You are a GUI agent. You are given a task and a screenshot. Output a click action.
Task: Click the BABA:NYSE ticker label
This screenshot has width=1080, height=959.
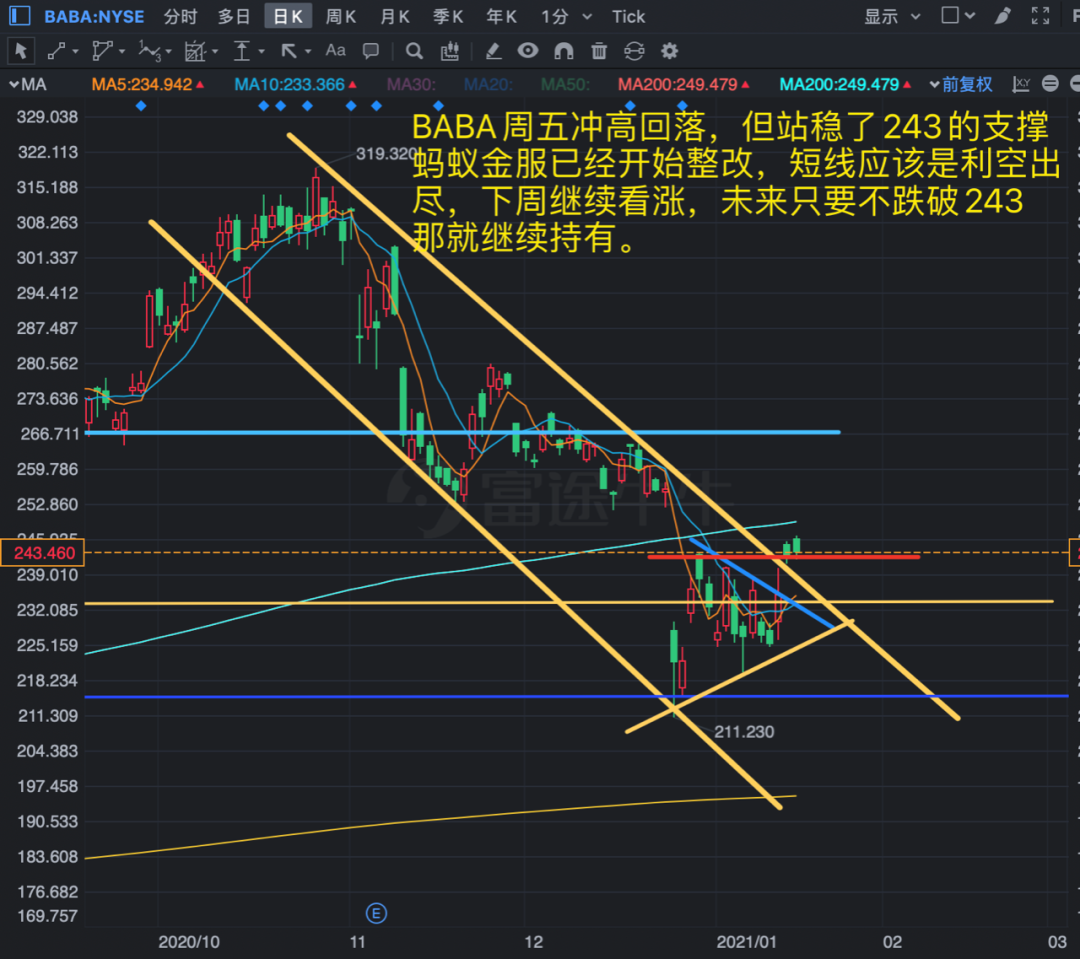pos(94,17)
